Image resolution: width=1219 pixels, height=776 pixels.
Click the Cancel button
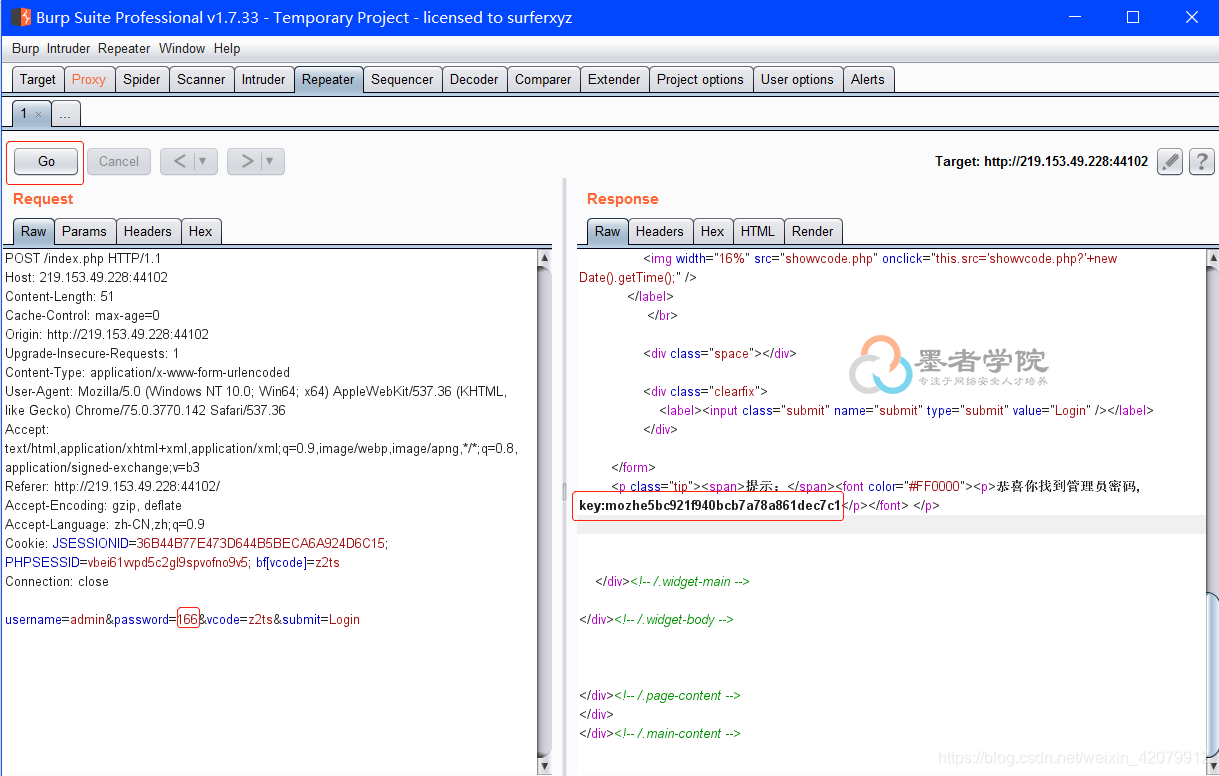tap(119, 161)
